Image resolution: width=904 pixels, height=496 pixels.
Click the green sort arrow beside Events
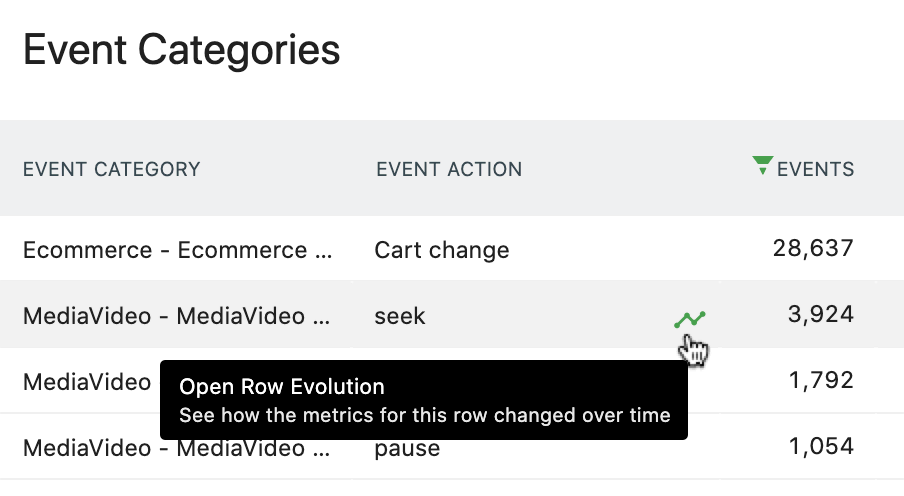point(762,166)
